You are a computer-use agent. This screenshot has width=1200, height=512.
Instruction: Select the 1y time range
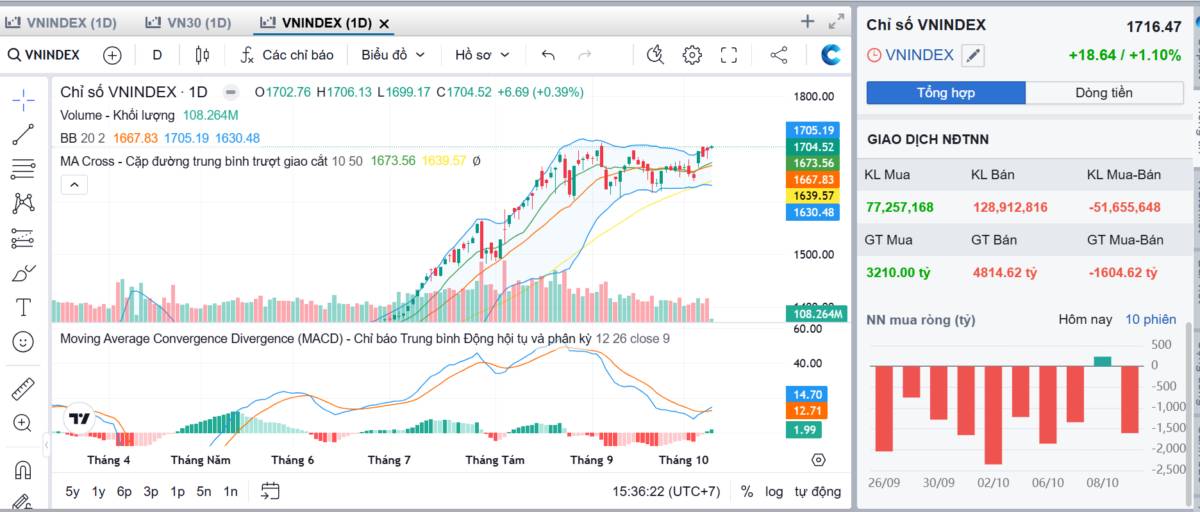pyautogui.click(x=98, y=491)
